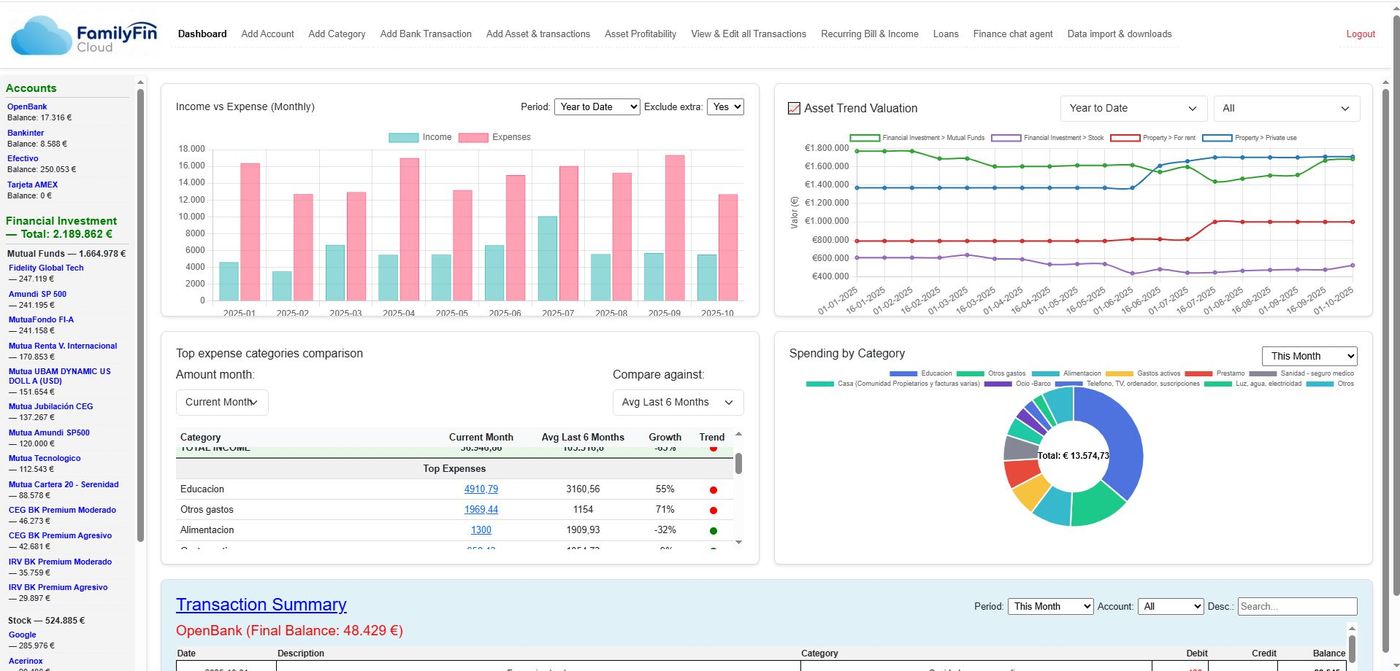Click the FamilyFin Cloud logo

[84, 33]
